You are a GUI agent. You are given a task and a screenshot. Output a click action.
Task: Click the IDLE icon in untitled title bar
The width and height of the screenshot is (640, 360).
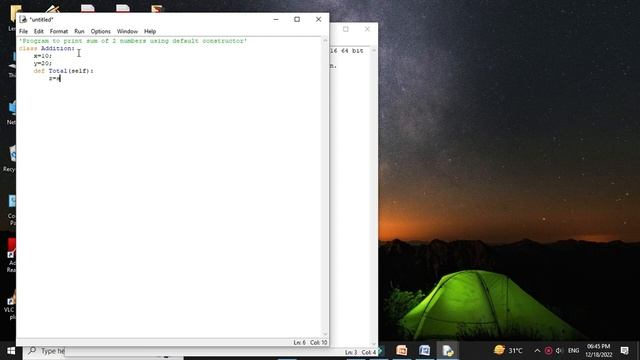[23, 19]
